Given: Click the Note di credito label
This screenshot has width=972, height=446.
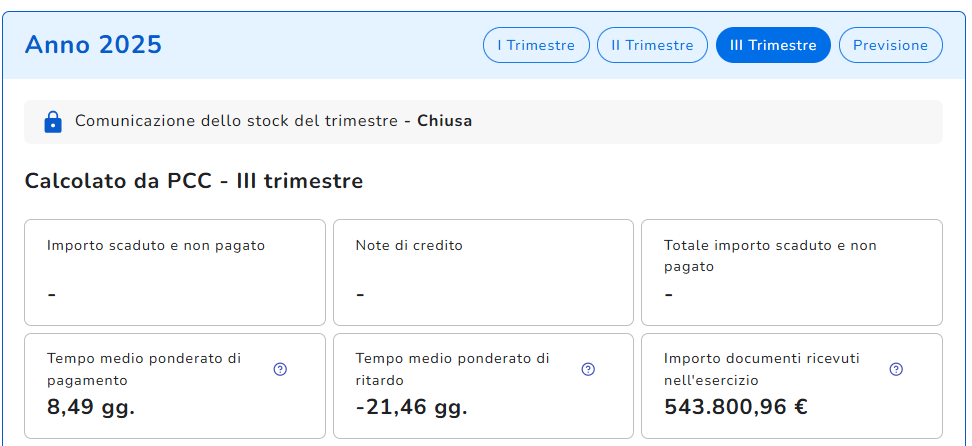Looking at the screenshot, I should 409,245.
